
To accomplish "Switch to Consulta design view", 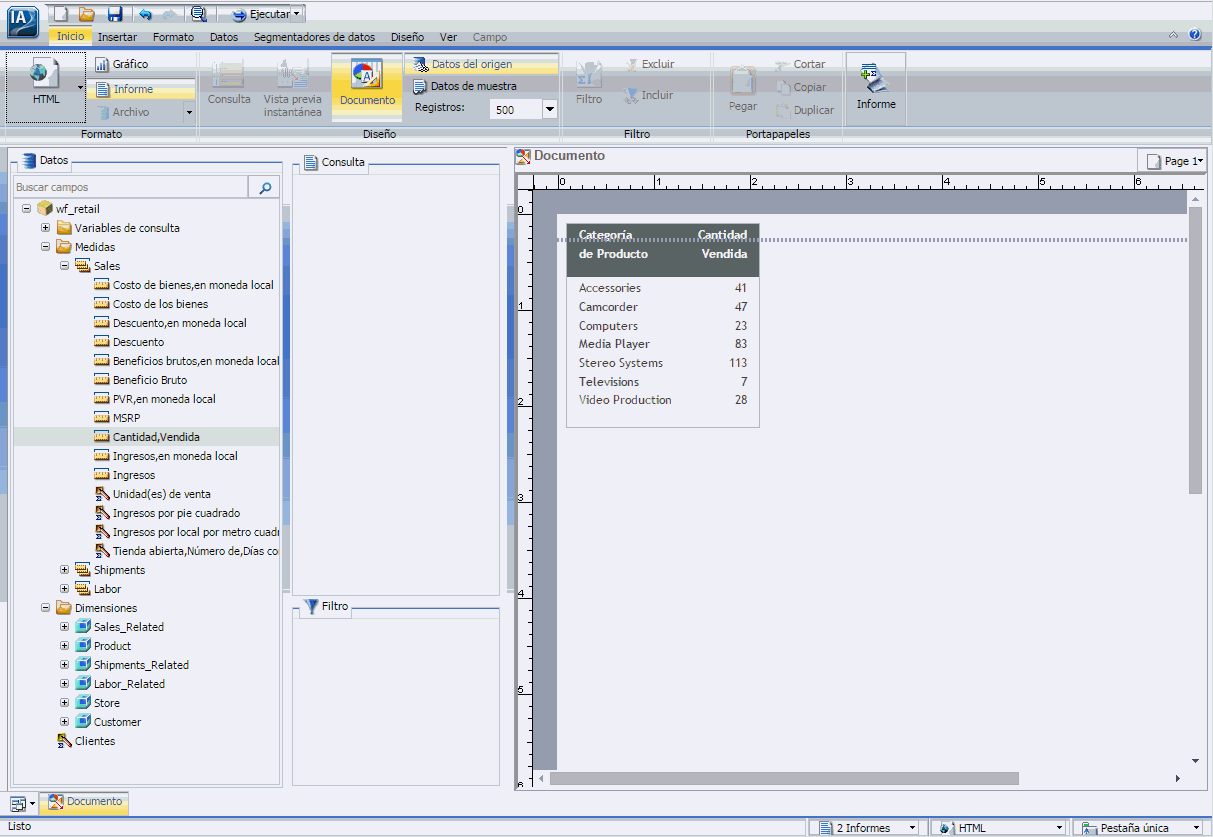I will point(229,84).
